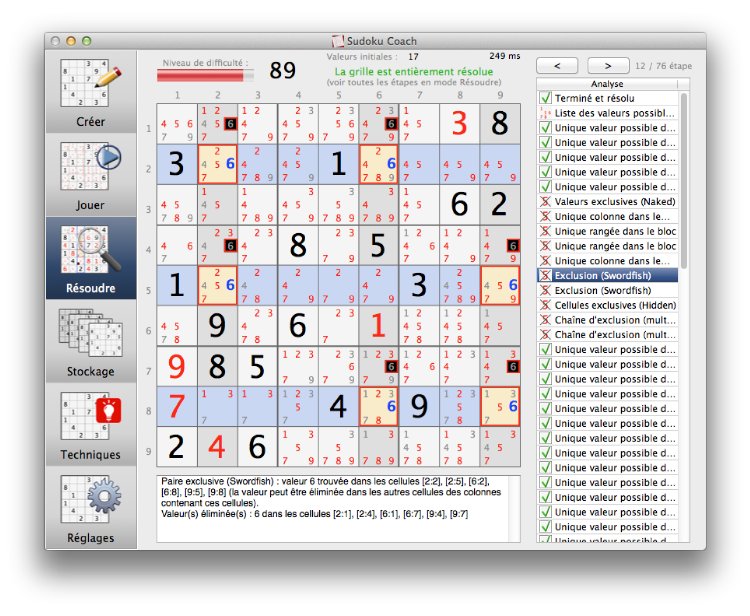Select grid cell with large 3 in row 2
The width and height of the screenshot is (750, 616).
coord(176,164)
